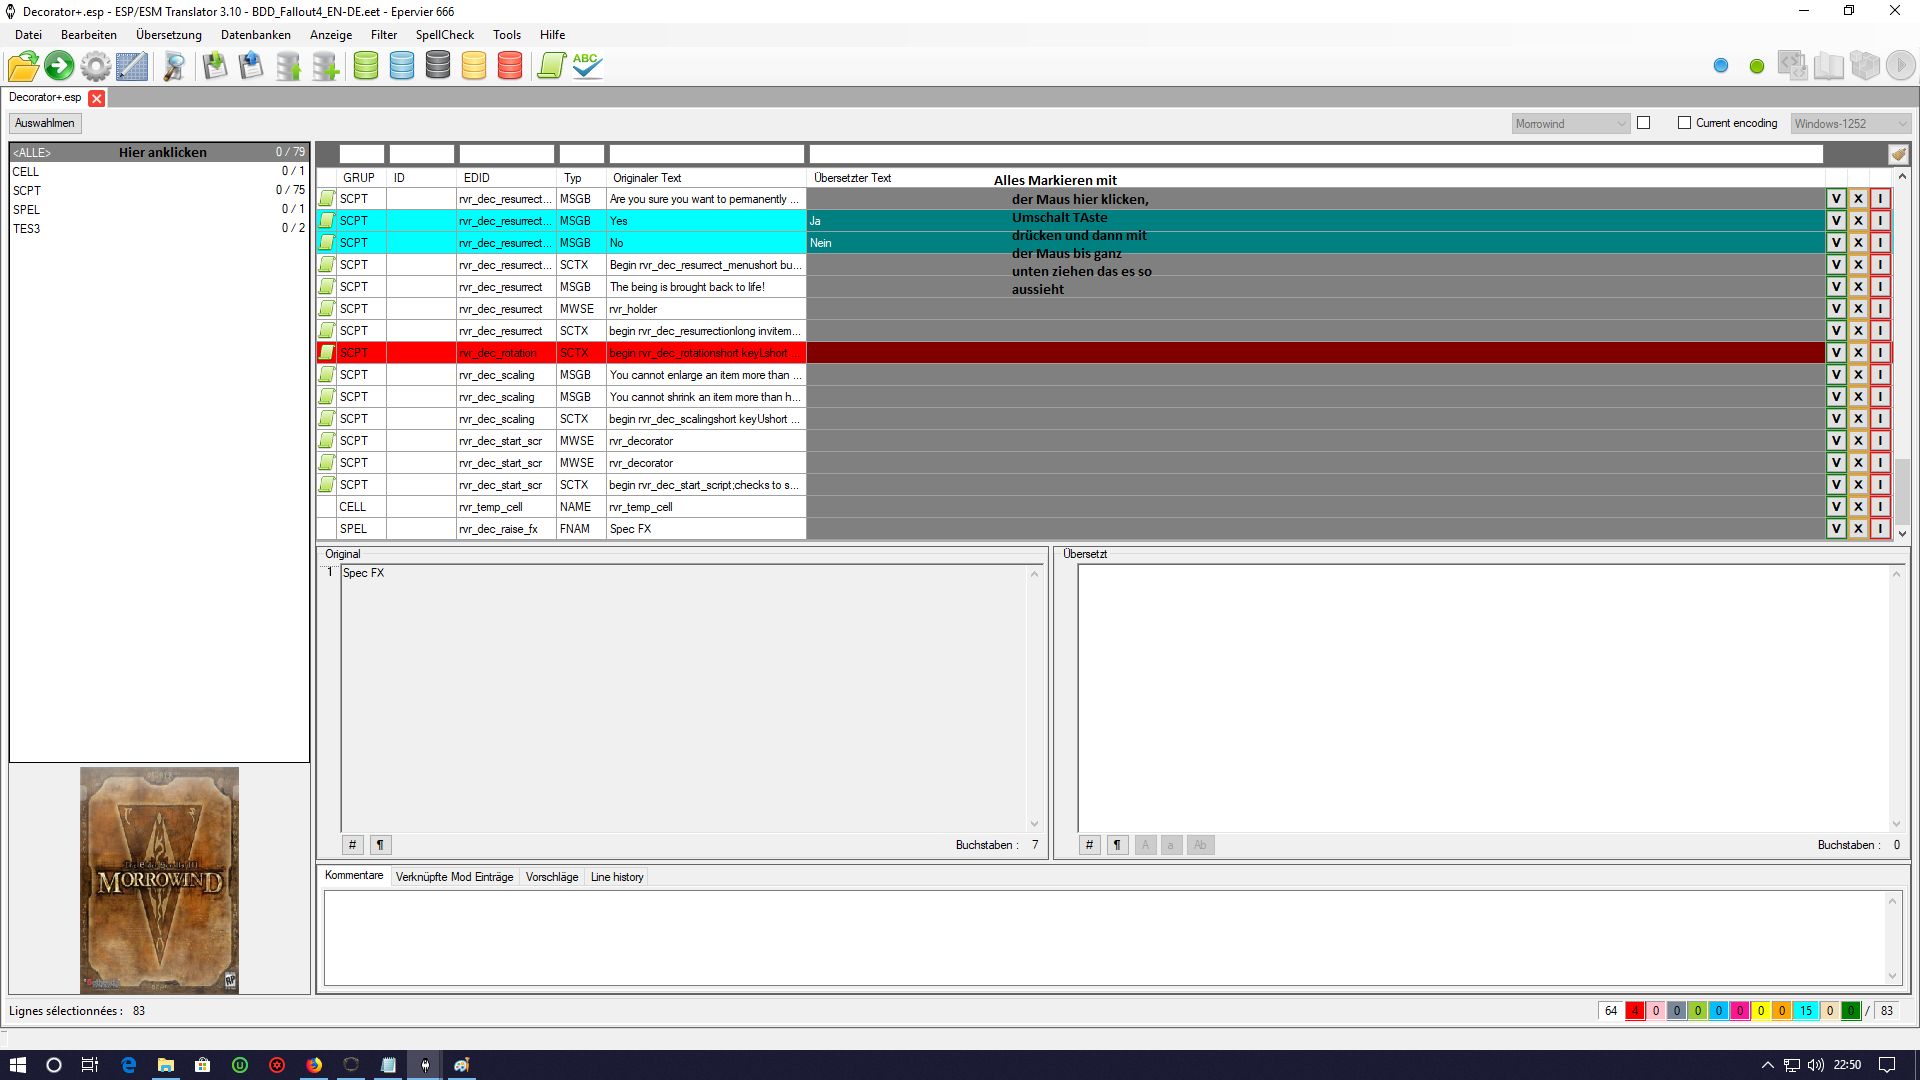Click the open file folder icon
Viewport: 1920px width, 1080px height.
(x=23, y=66)
